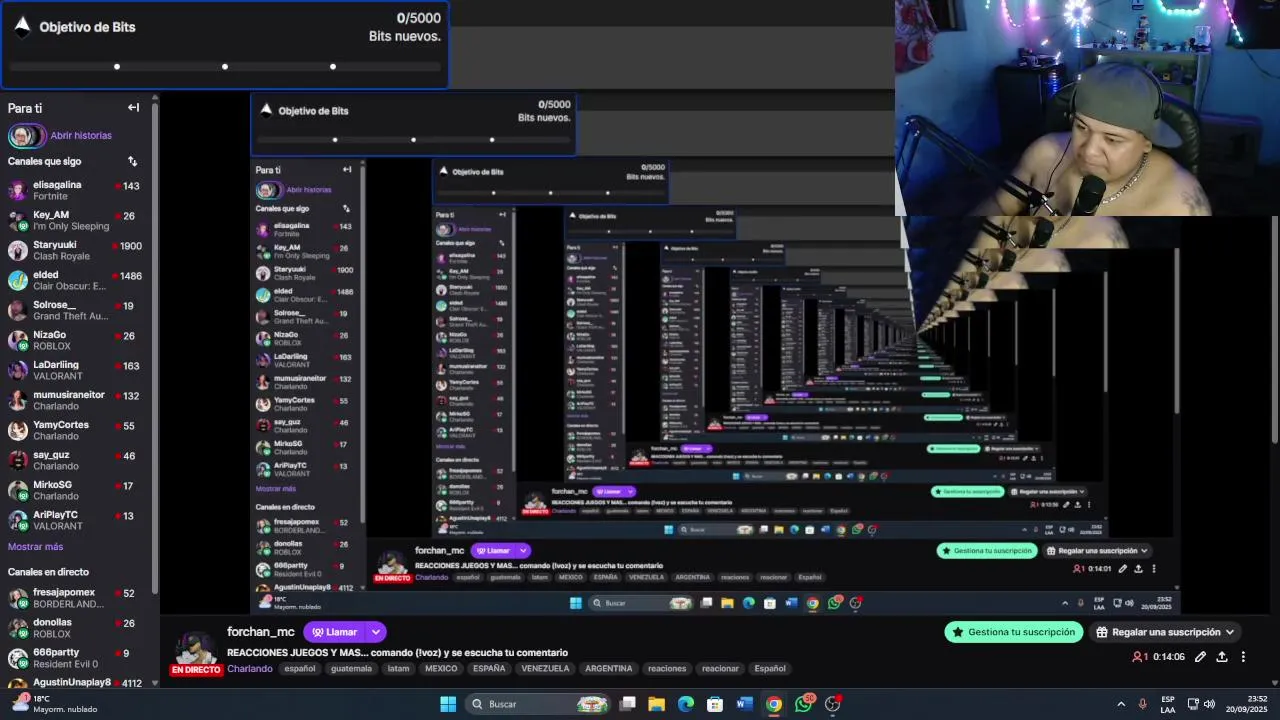Open AriPlayTC VALORANT channel row
The height and width of the screenshot is (720, 1280).
tap(76, 520)
